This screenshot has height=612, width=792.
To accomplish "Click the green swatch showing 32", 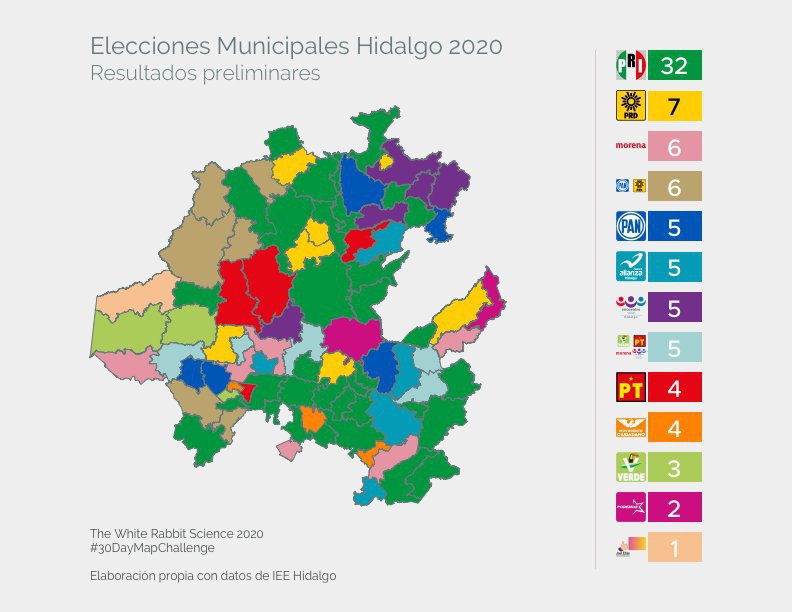I will pos(674,66).
